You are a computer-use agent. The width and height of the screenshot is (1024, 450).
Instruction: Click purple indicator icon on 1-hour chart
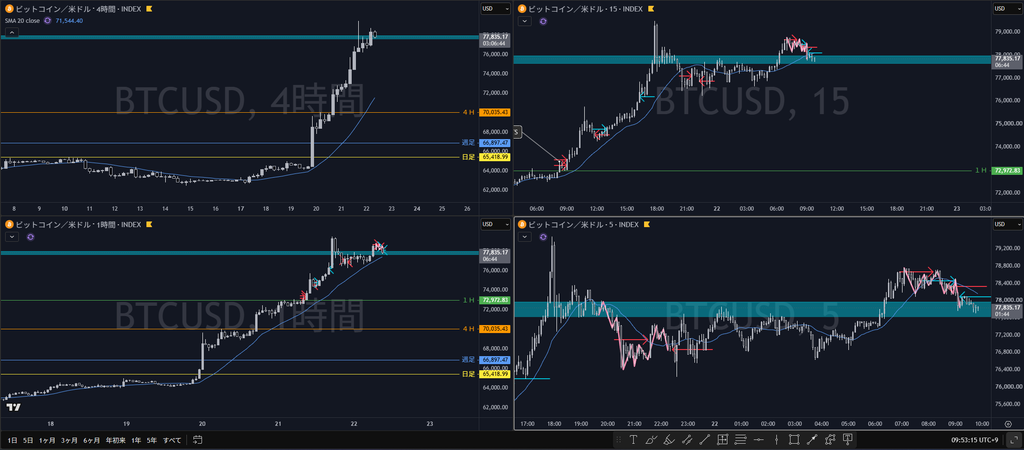tap(31, 237)
